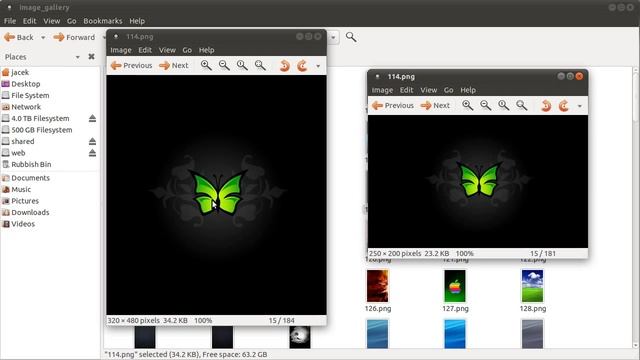Eject the web volume
The height and width of the screenshot is (360, 640).
tap(92, 153)
